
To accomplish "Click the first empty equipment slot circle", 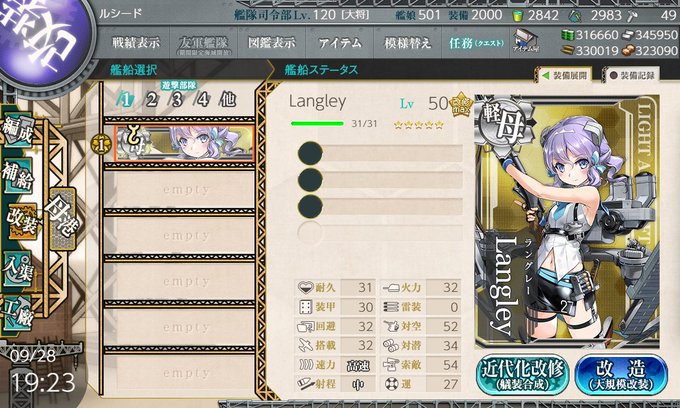I will [310, 153].
